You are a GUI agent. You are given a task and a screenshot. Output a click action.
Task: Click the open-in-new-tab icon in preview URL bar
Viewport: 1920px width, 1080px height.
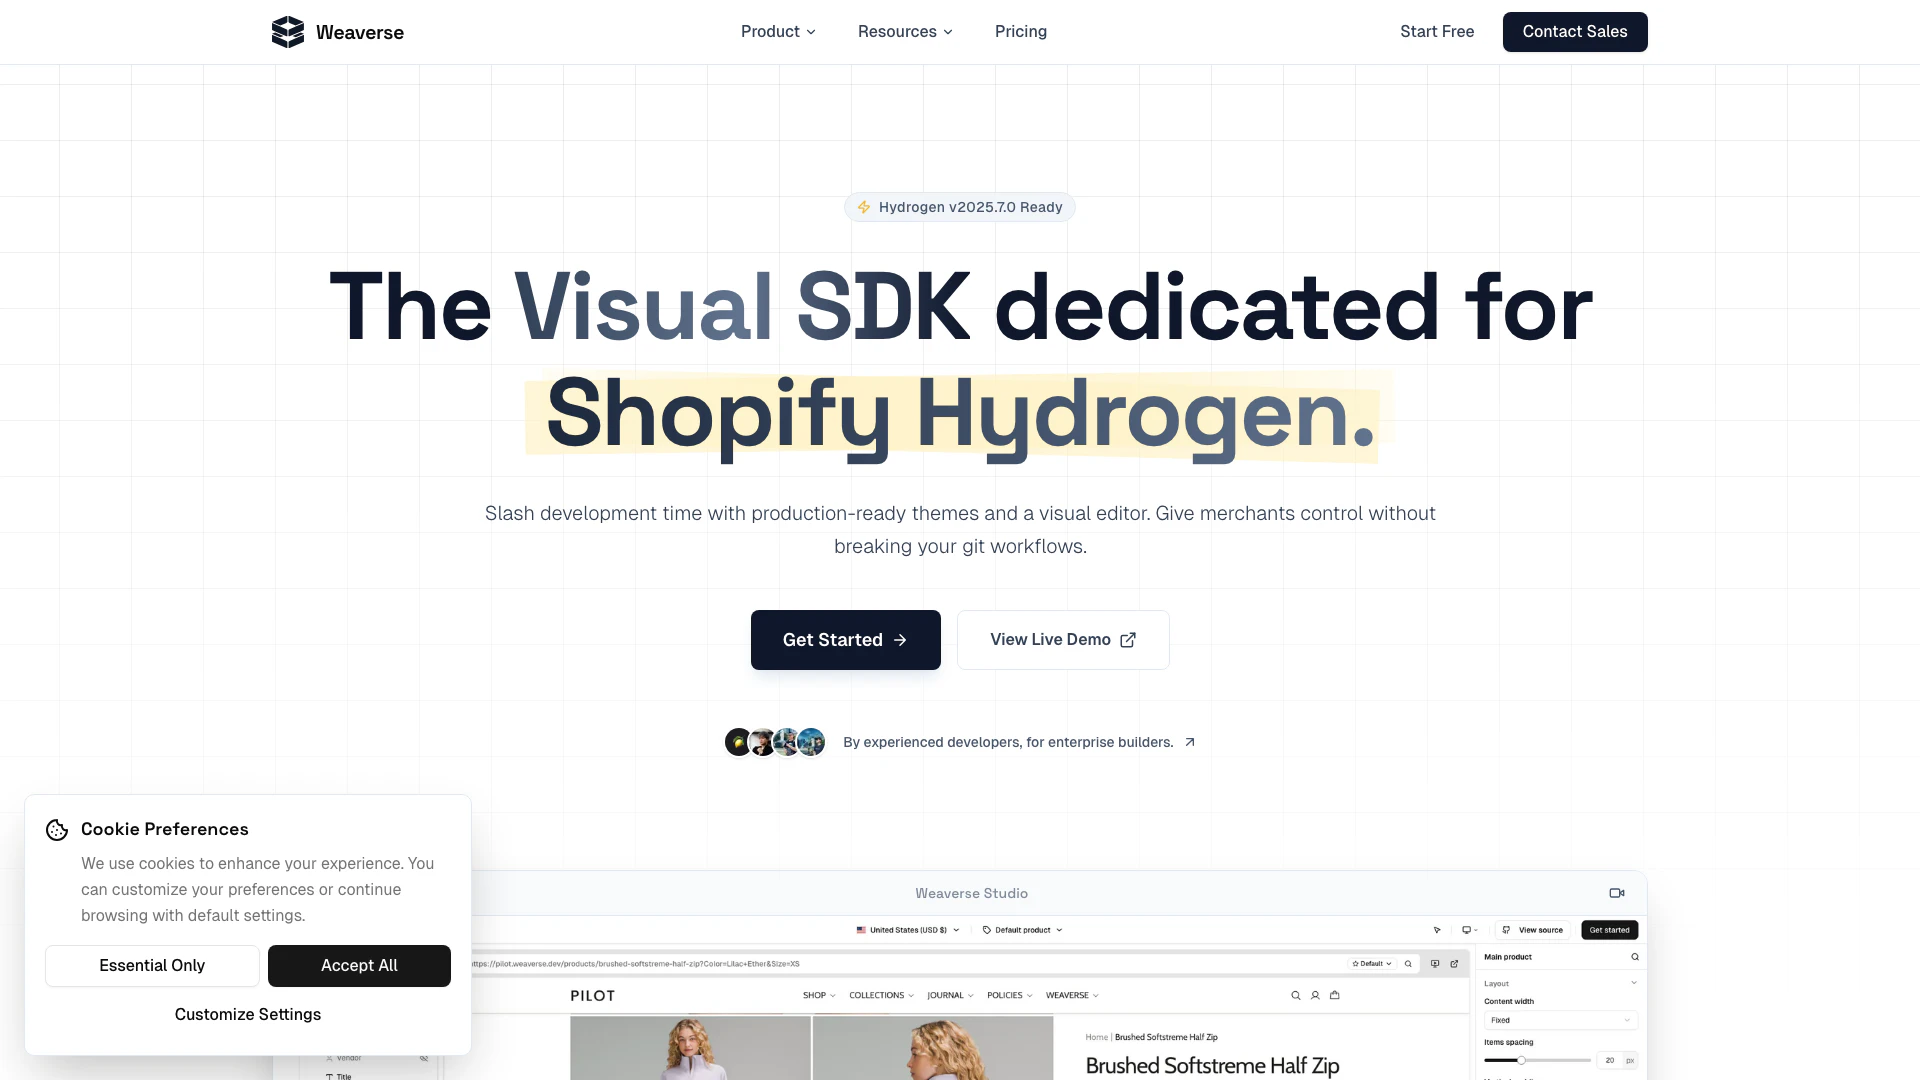[x=1454, y=964]
